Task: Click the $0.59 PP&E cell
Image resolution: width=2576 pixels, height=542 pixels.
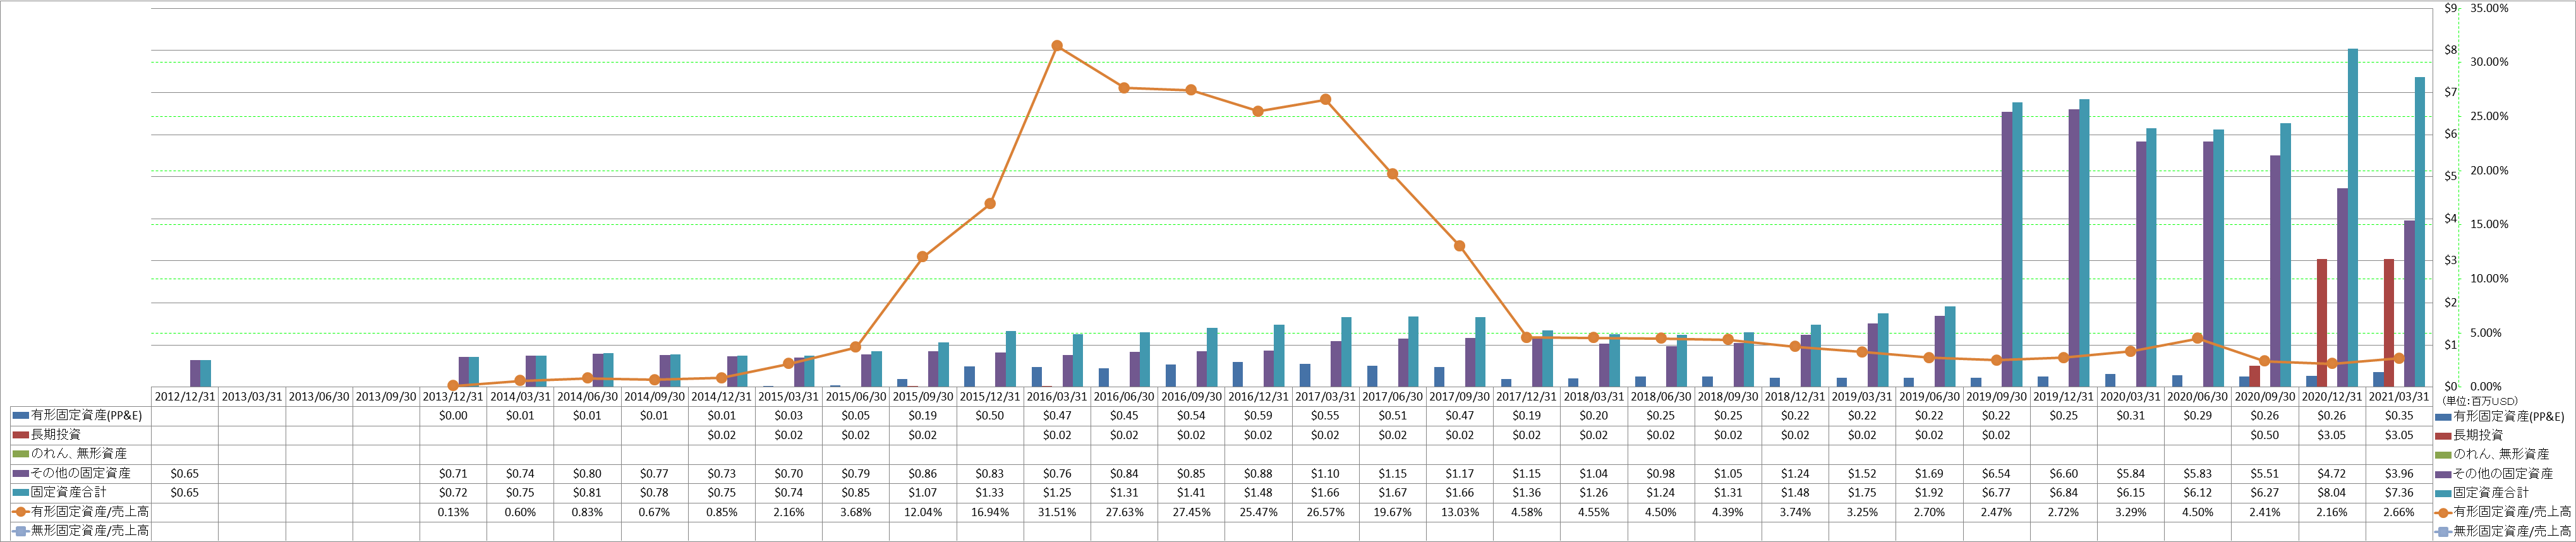Action: (1258, 415)
